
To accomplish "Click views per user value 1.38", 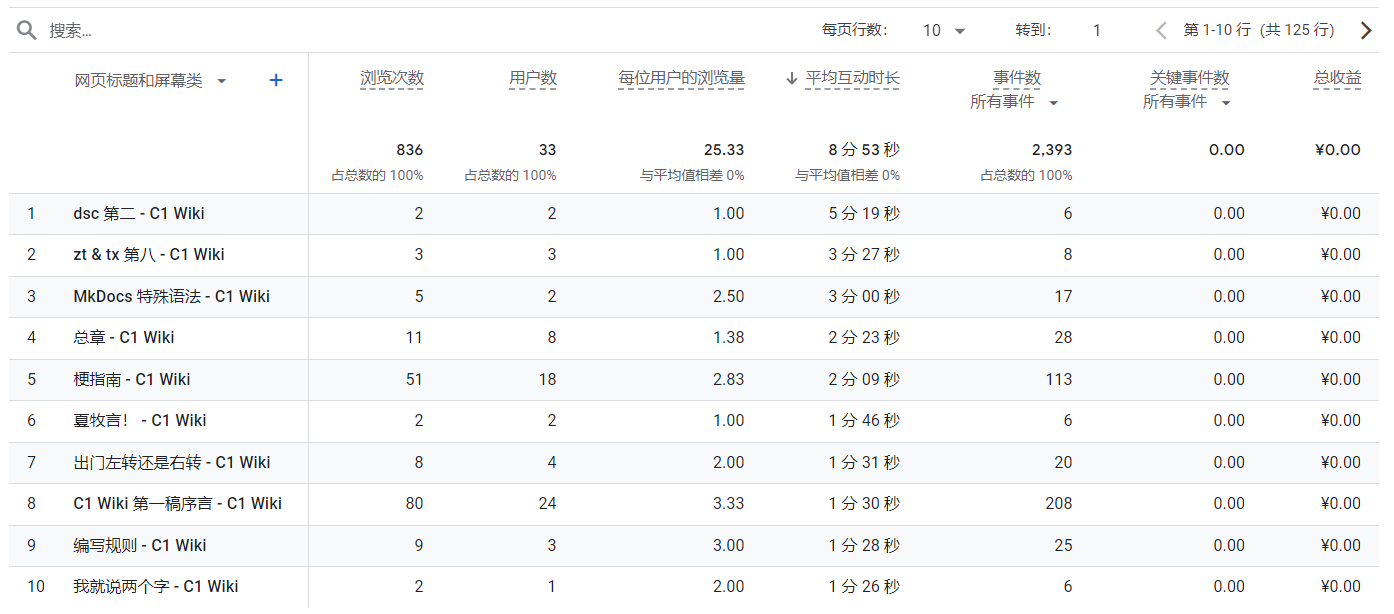I will 729,337.
